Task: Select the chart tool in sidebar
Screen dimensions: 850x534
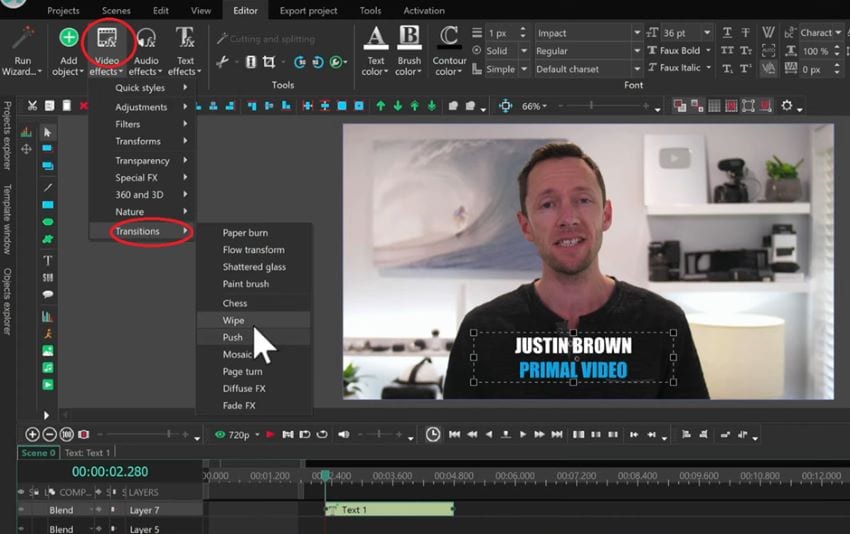Action: 48,316
